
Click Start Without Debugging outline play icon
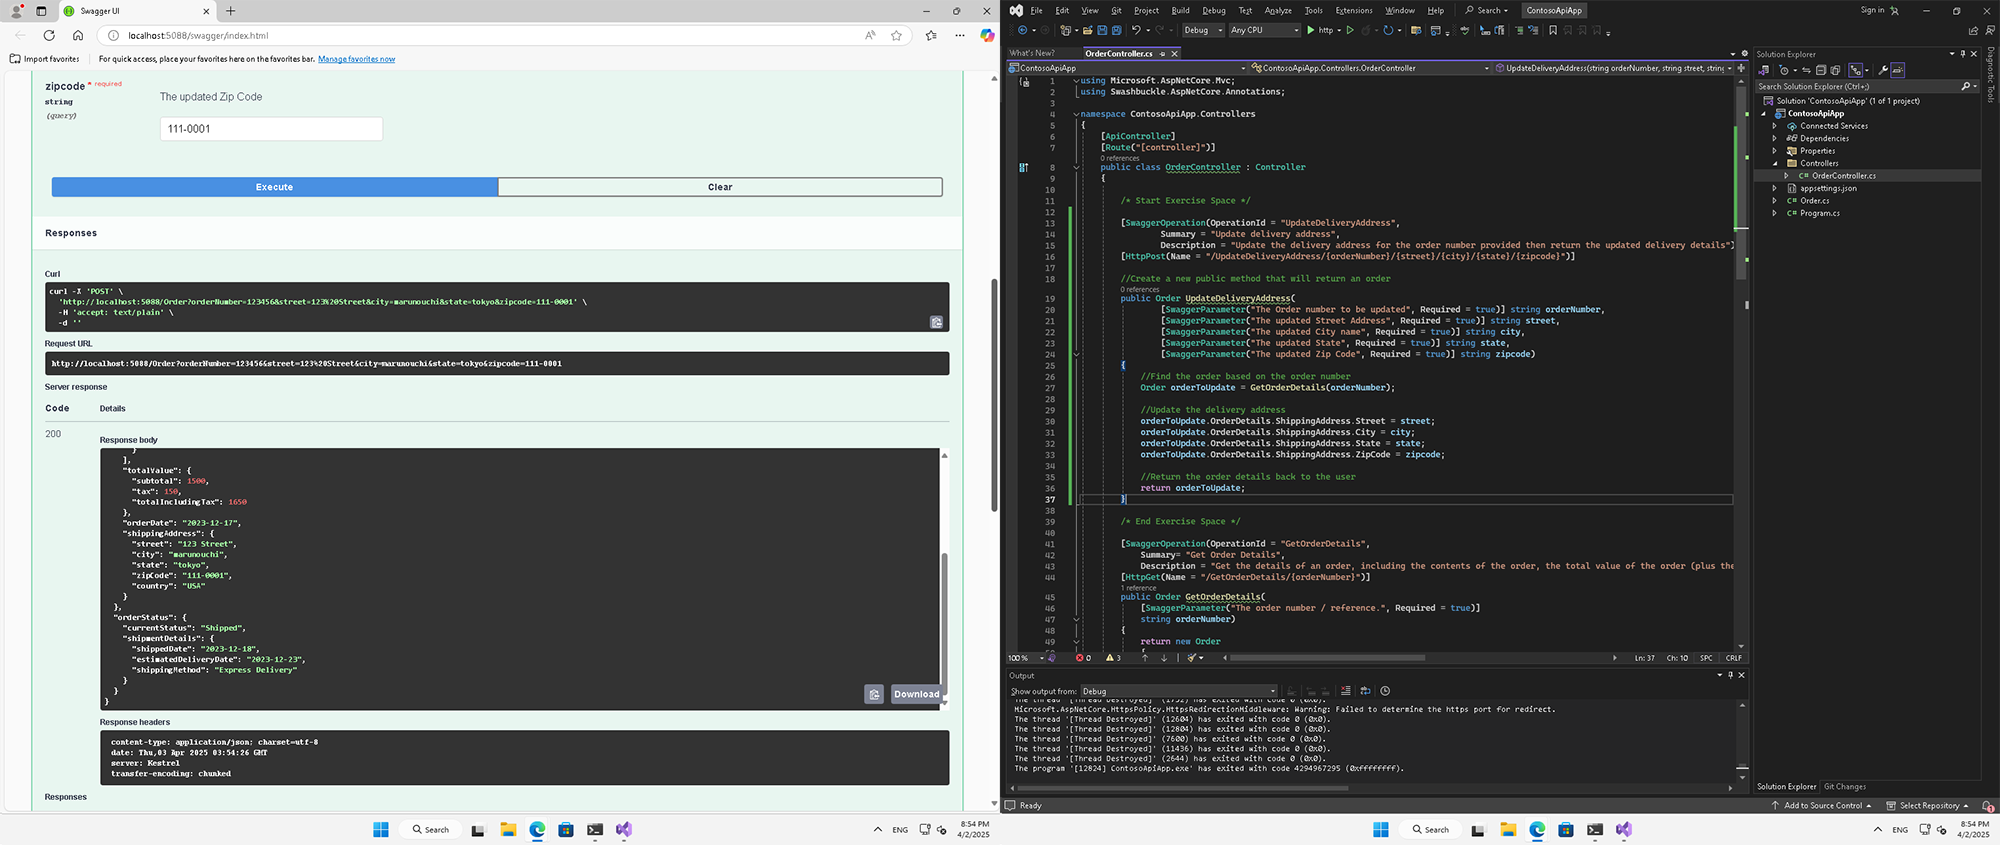[x=1350, y=30]
